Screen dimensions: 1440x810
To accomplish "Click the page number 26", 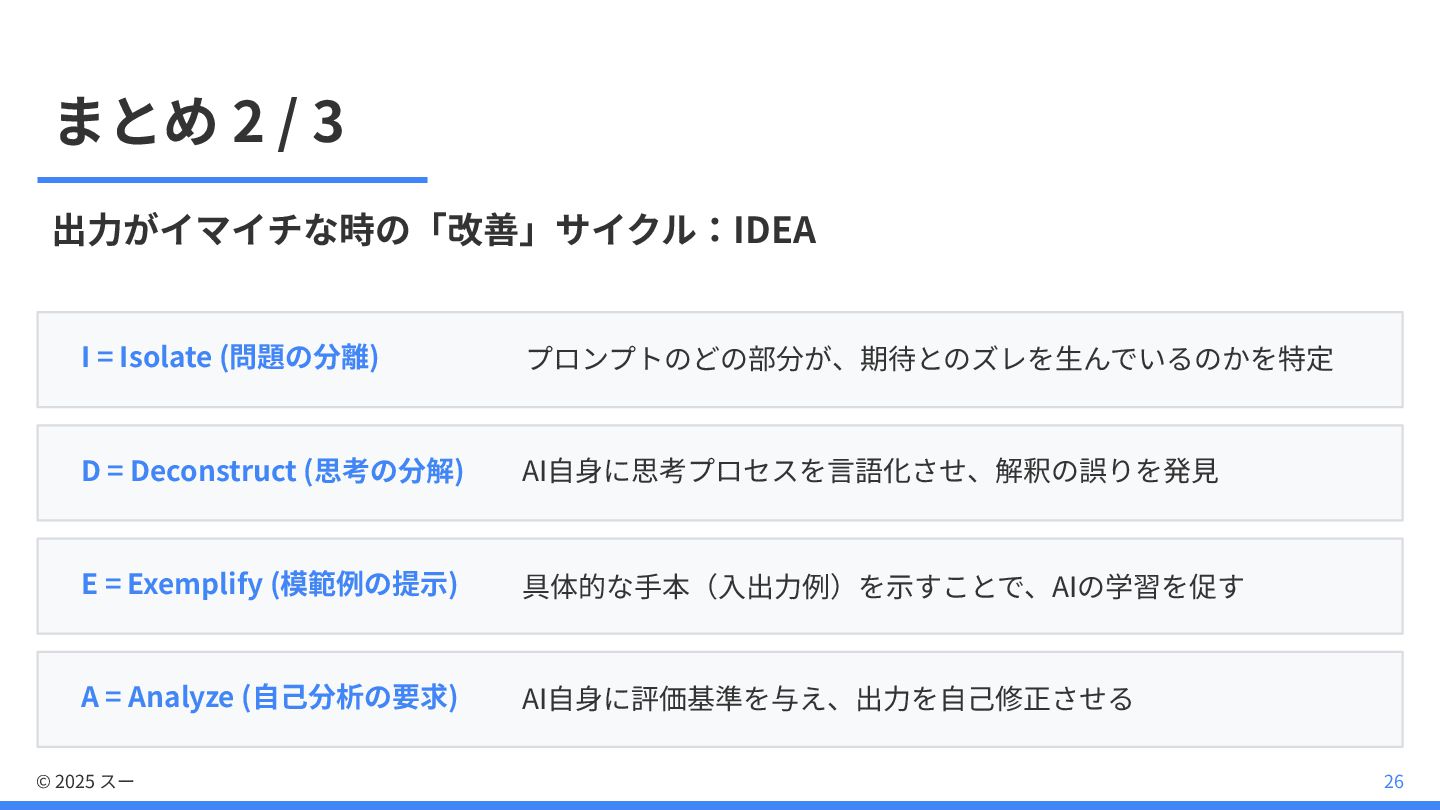I will pyautogui.click(x=1393, y=782).
